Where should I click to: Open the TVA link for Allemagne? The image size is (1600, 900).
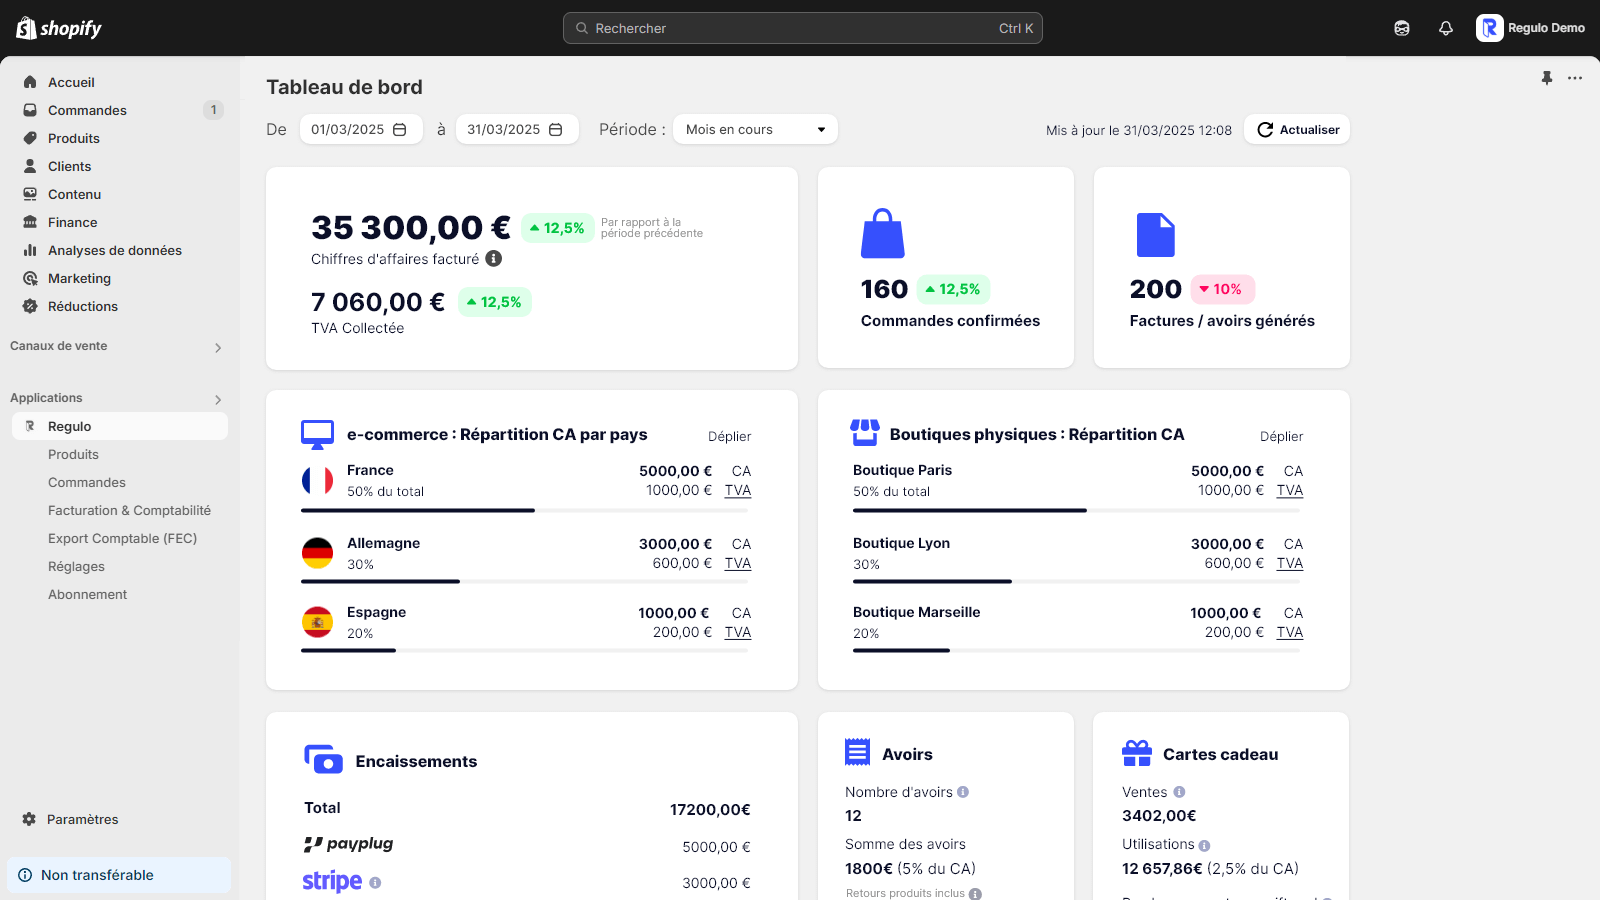737,563
